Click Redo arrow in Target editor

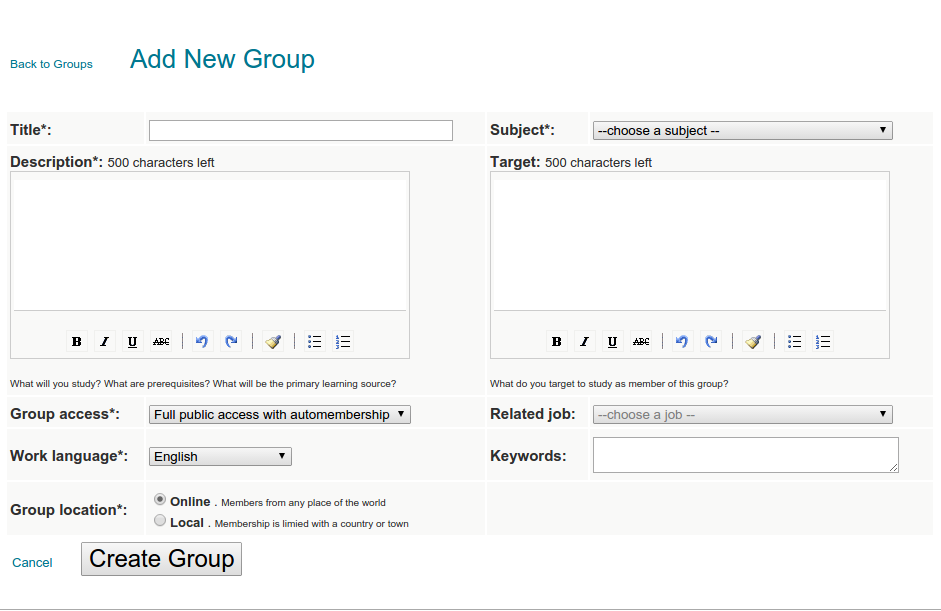711,342
